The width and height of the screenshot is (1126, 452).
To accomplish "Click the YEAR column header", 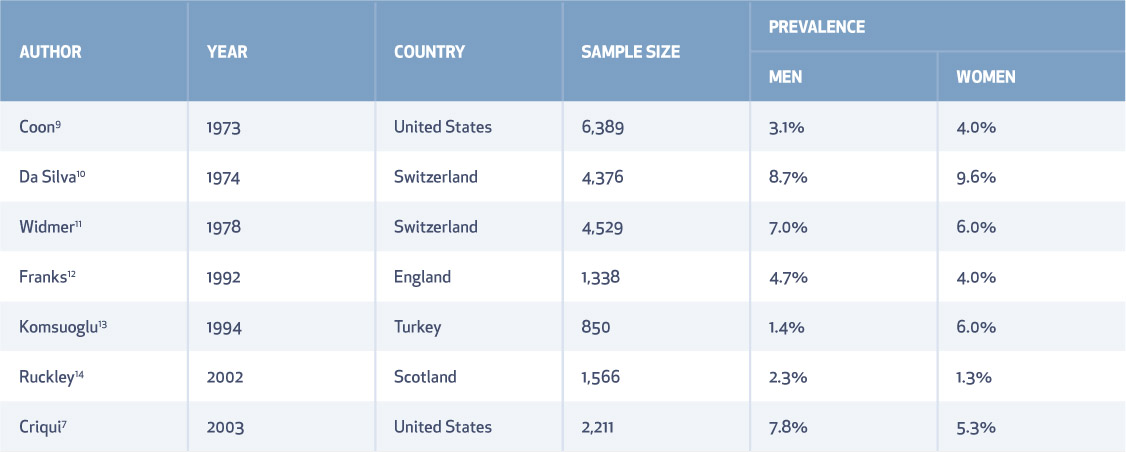I will (x=227, y=52).
